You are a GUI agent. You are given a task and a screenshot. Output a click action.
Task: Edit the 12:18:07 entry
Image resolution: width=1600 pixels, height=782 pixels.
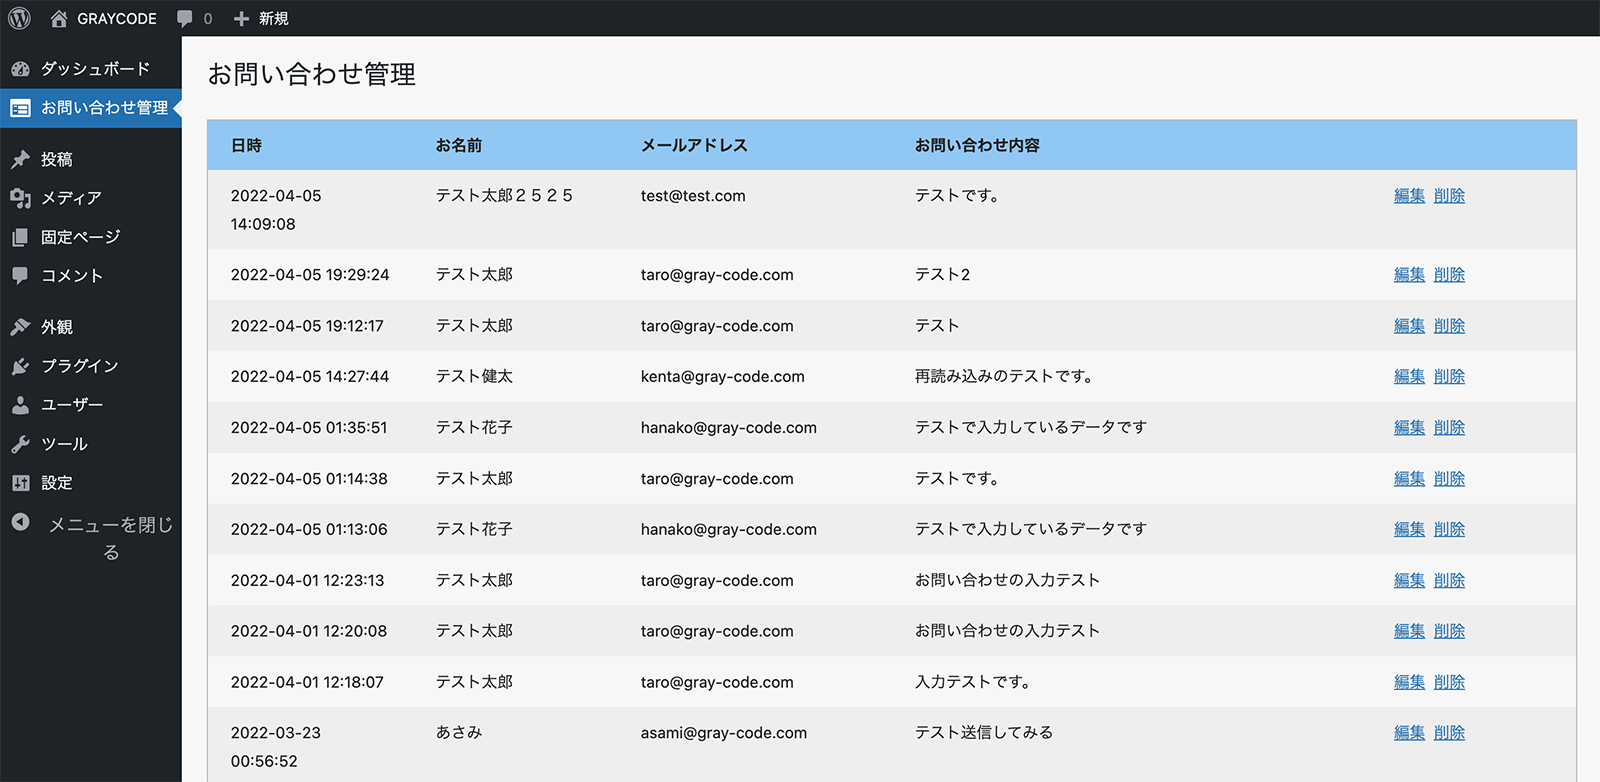tap(1409, 683)
